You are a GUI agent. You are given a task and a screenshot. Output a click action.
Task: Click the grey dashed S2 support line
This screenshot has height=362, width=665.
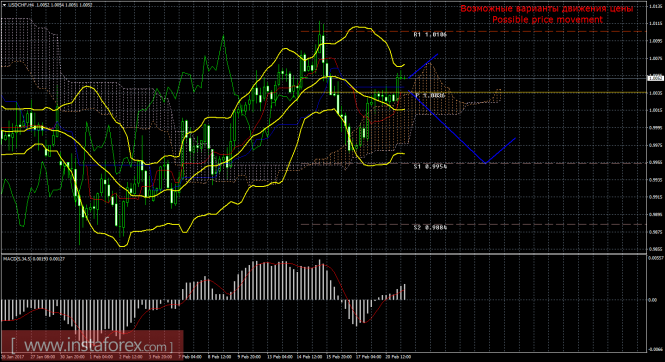pos(473,224)
